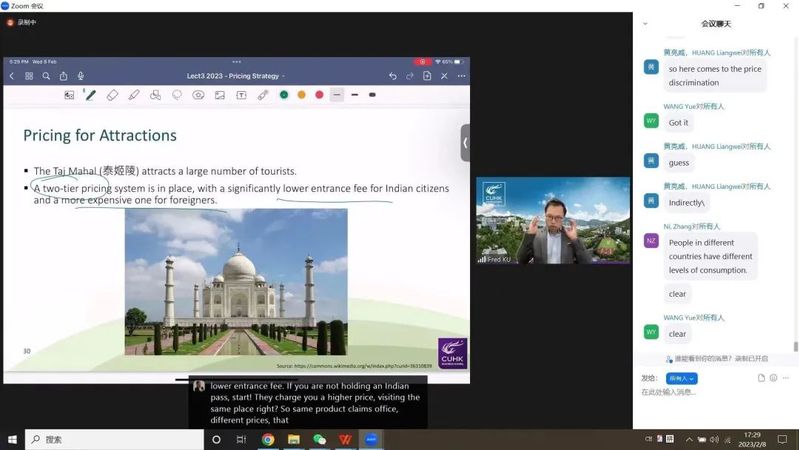This screenshot has height=450, width=799.
Task: Click the chat file attachment icon
Action: coord(761,378)
